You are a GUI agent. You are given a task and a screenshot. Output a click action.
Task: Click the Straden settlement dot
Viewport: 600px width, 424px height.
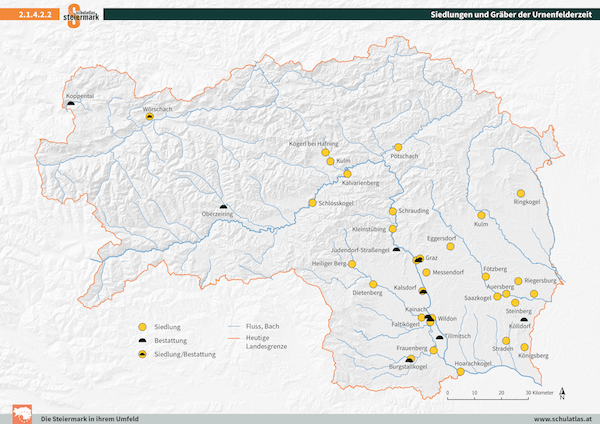pos(506,341)
